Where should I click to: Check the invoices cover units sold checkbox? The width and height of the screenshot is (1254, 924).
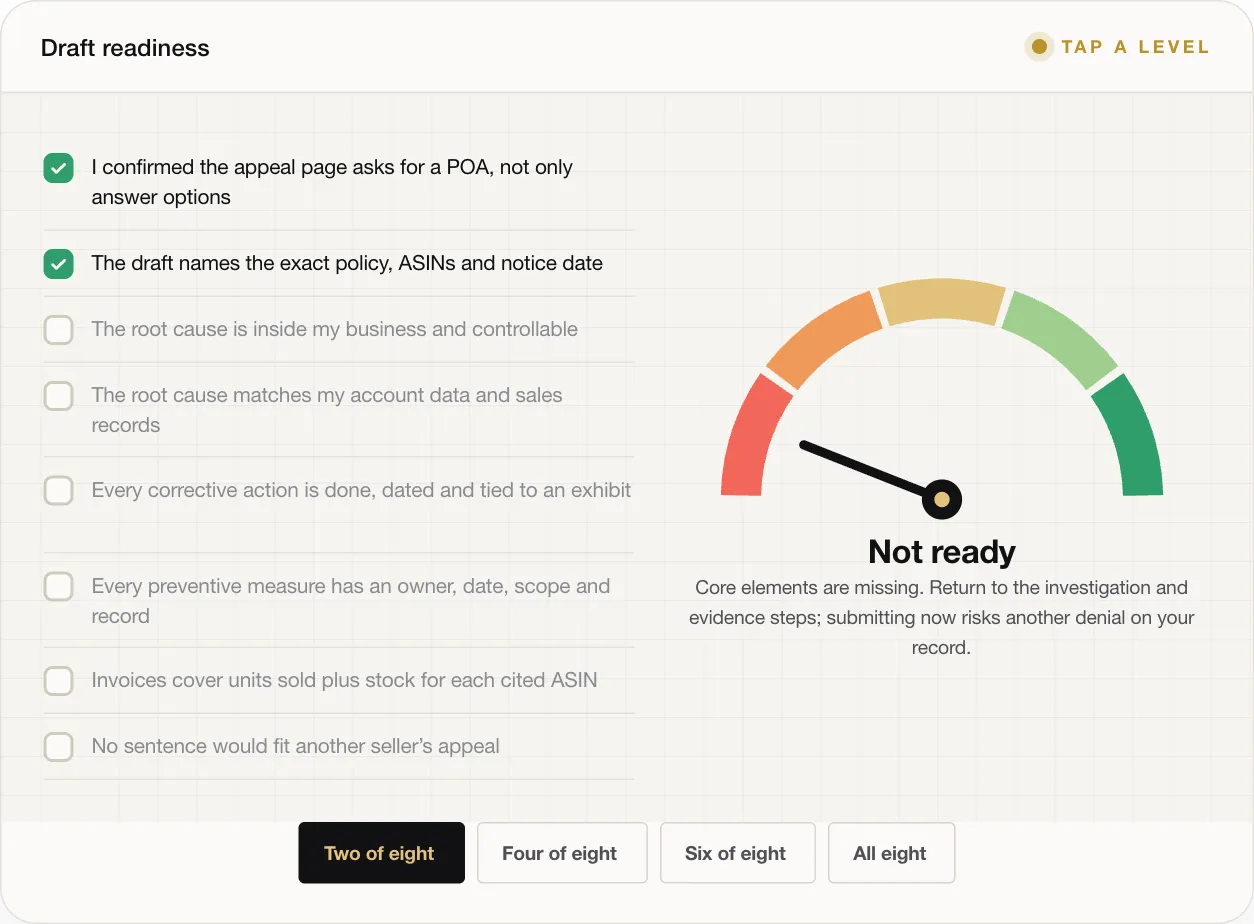(59, 681)
